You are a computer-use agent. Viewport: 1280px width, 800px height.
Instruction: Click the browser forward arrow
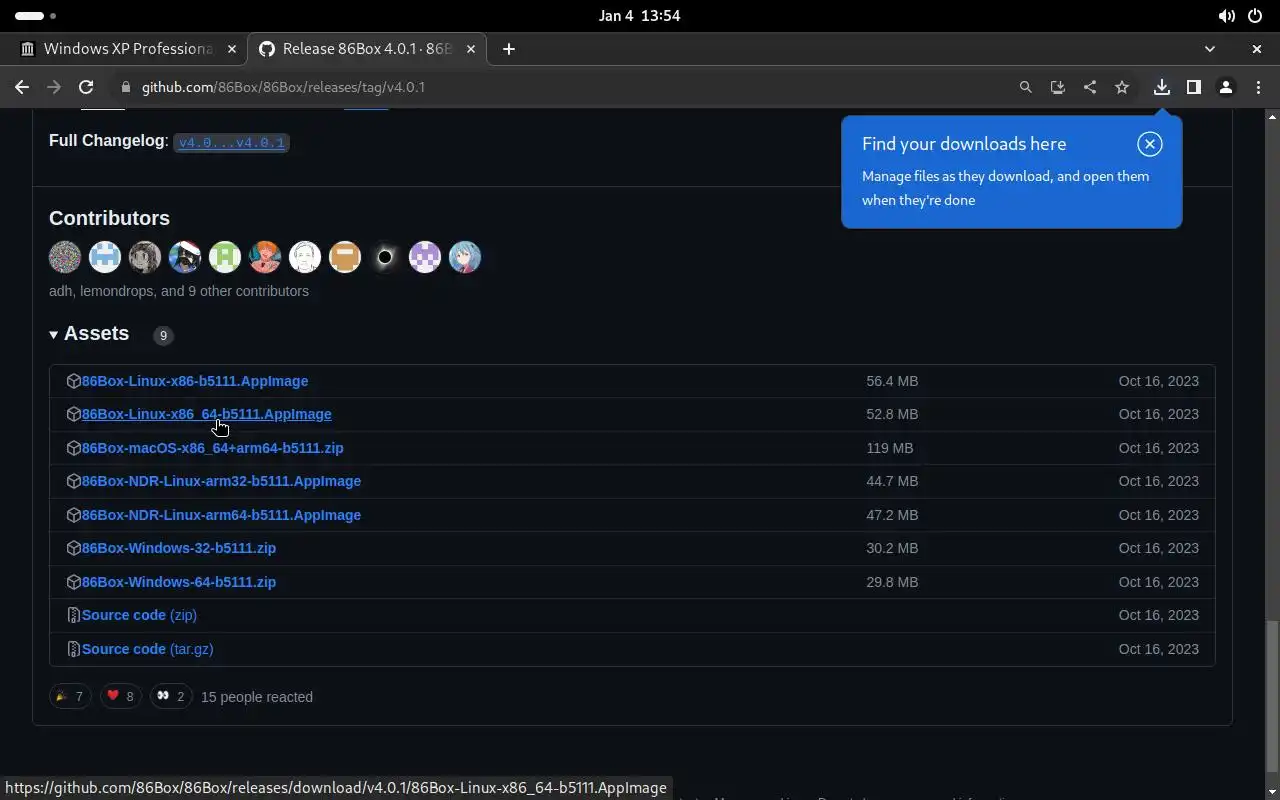[x=54, y=87]
